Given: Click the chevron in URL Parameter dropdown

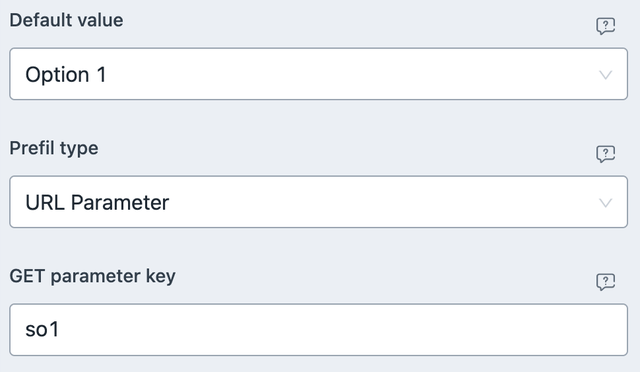Looking at the screenshot, I should pos(605,203).
